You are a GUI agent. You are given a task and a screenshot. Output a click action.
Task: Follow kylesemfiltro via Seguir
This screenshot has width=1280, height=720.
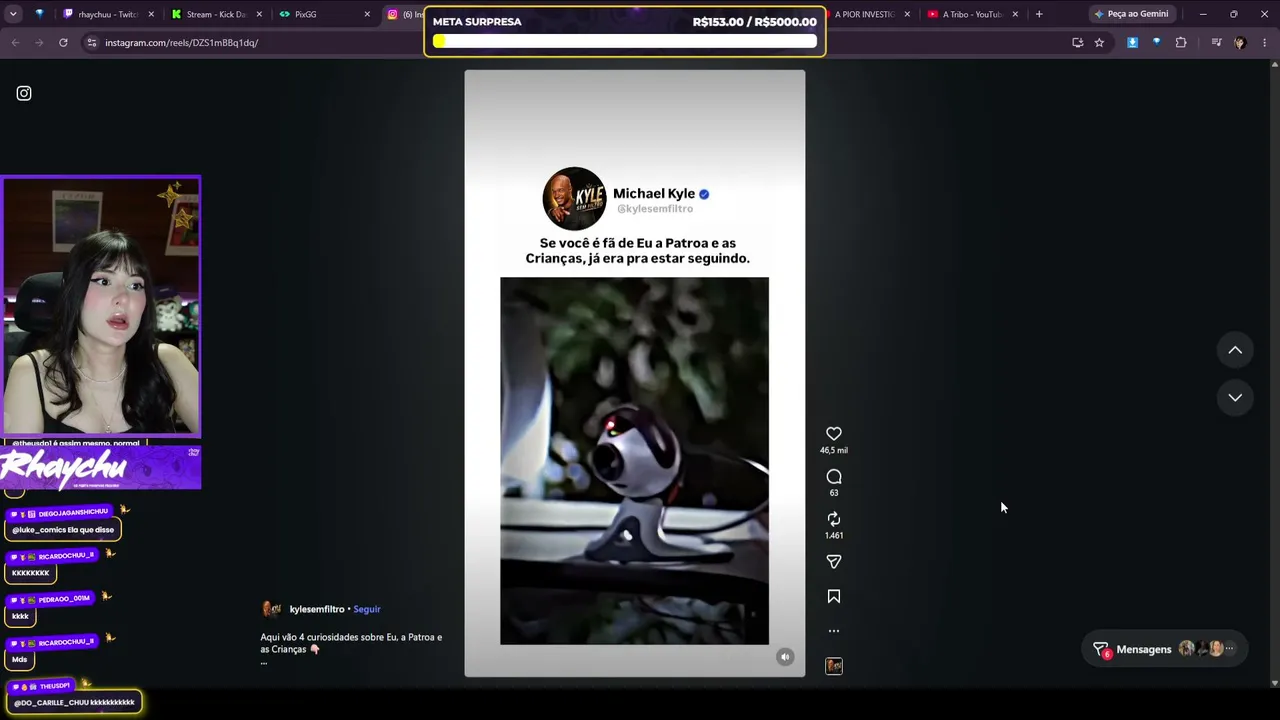click(x=367, y=609)
